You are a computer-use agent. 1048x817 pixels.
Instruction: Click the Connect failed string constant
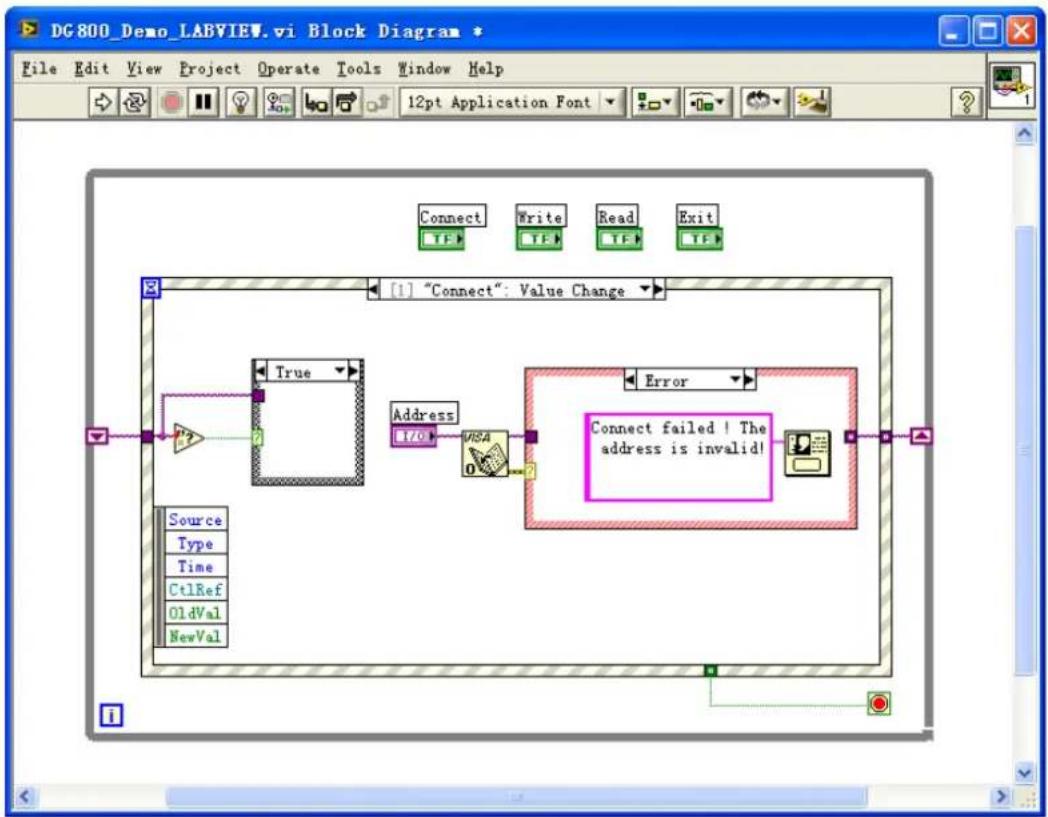(x=678, y=457)
